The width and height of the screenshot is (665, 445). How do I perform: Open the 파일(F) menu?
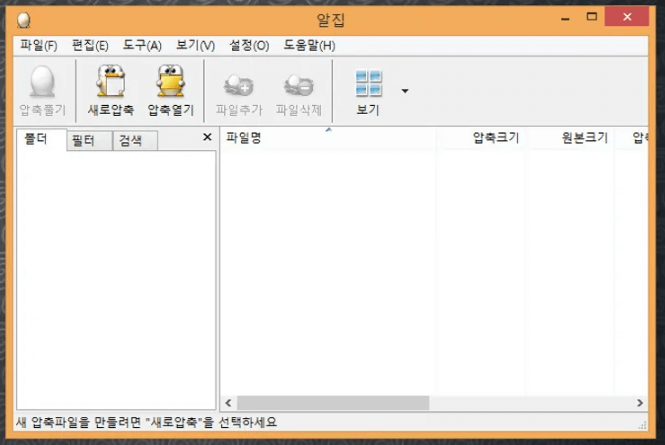pos(39,45)
